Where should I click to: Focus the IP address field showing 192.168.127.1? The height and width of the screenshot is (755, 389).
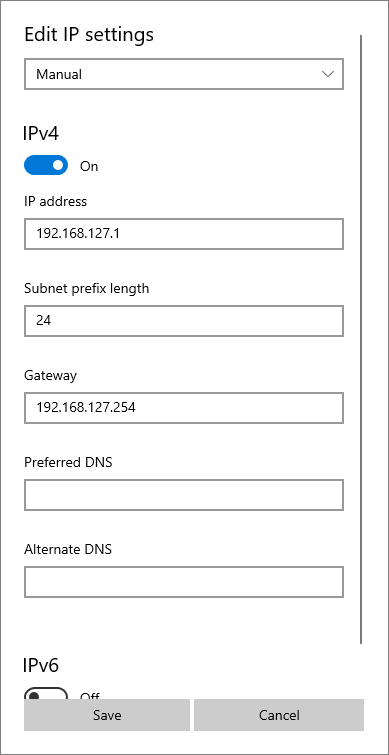click(183, 234)
